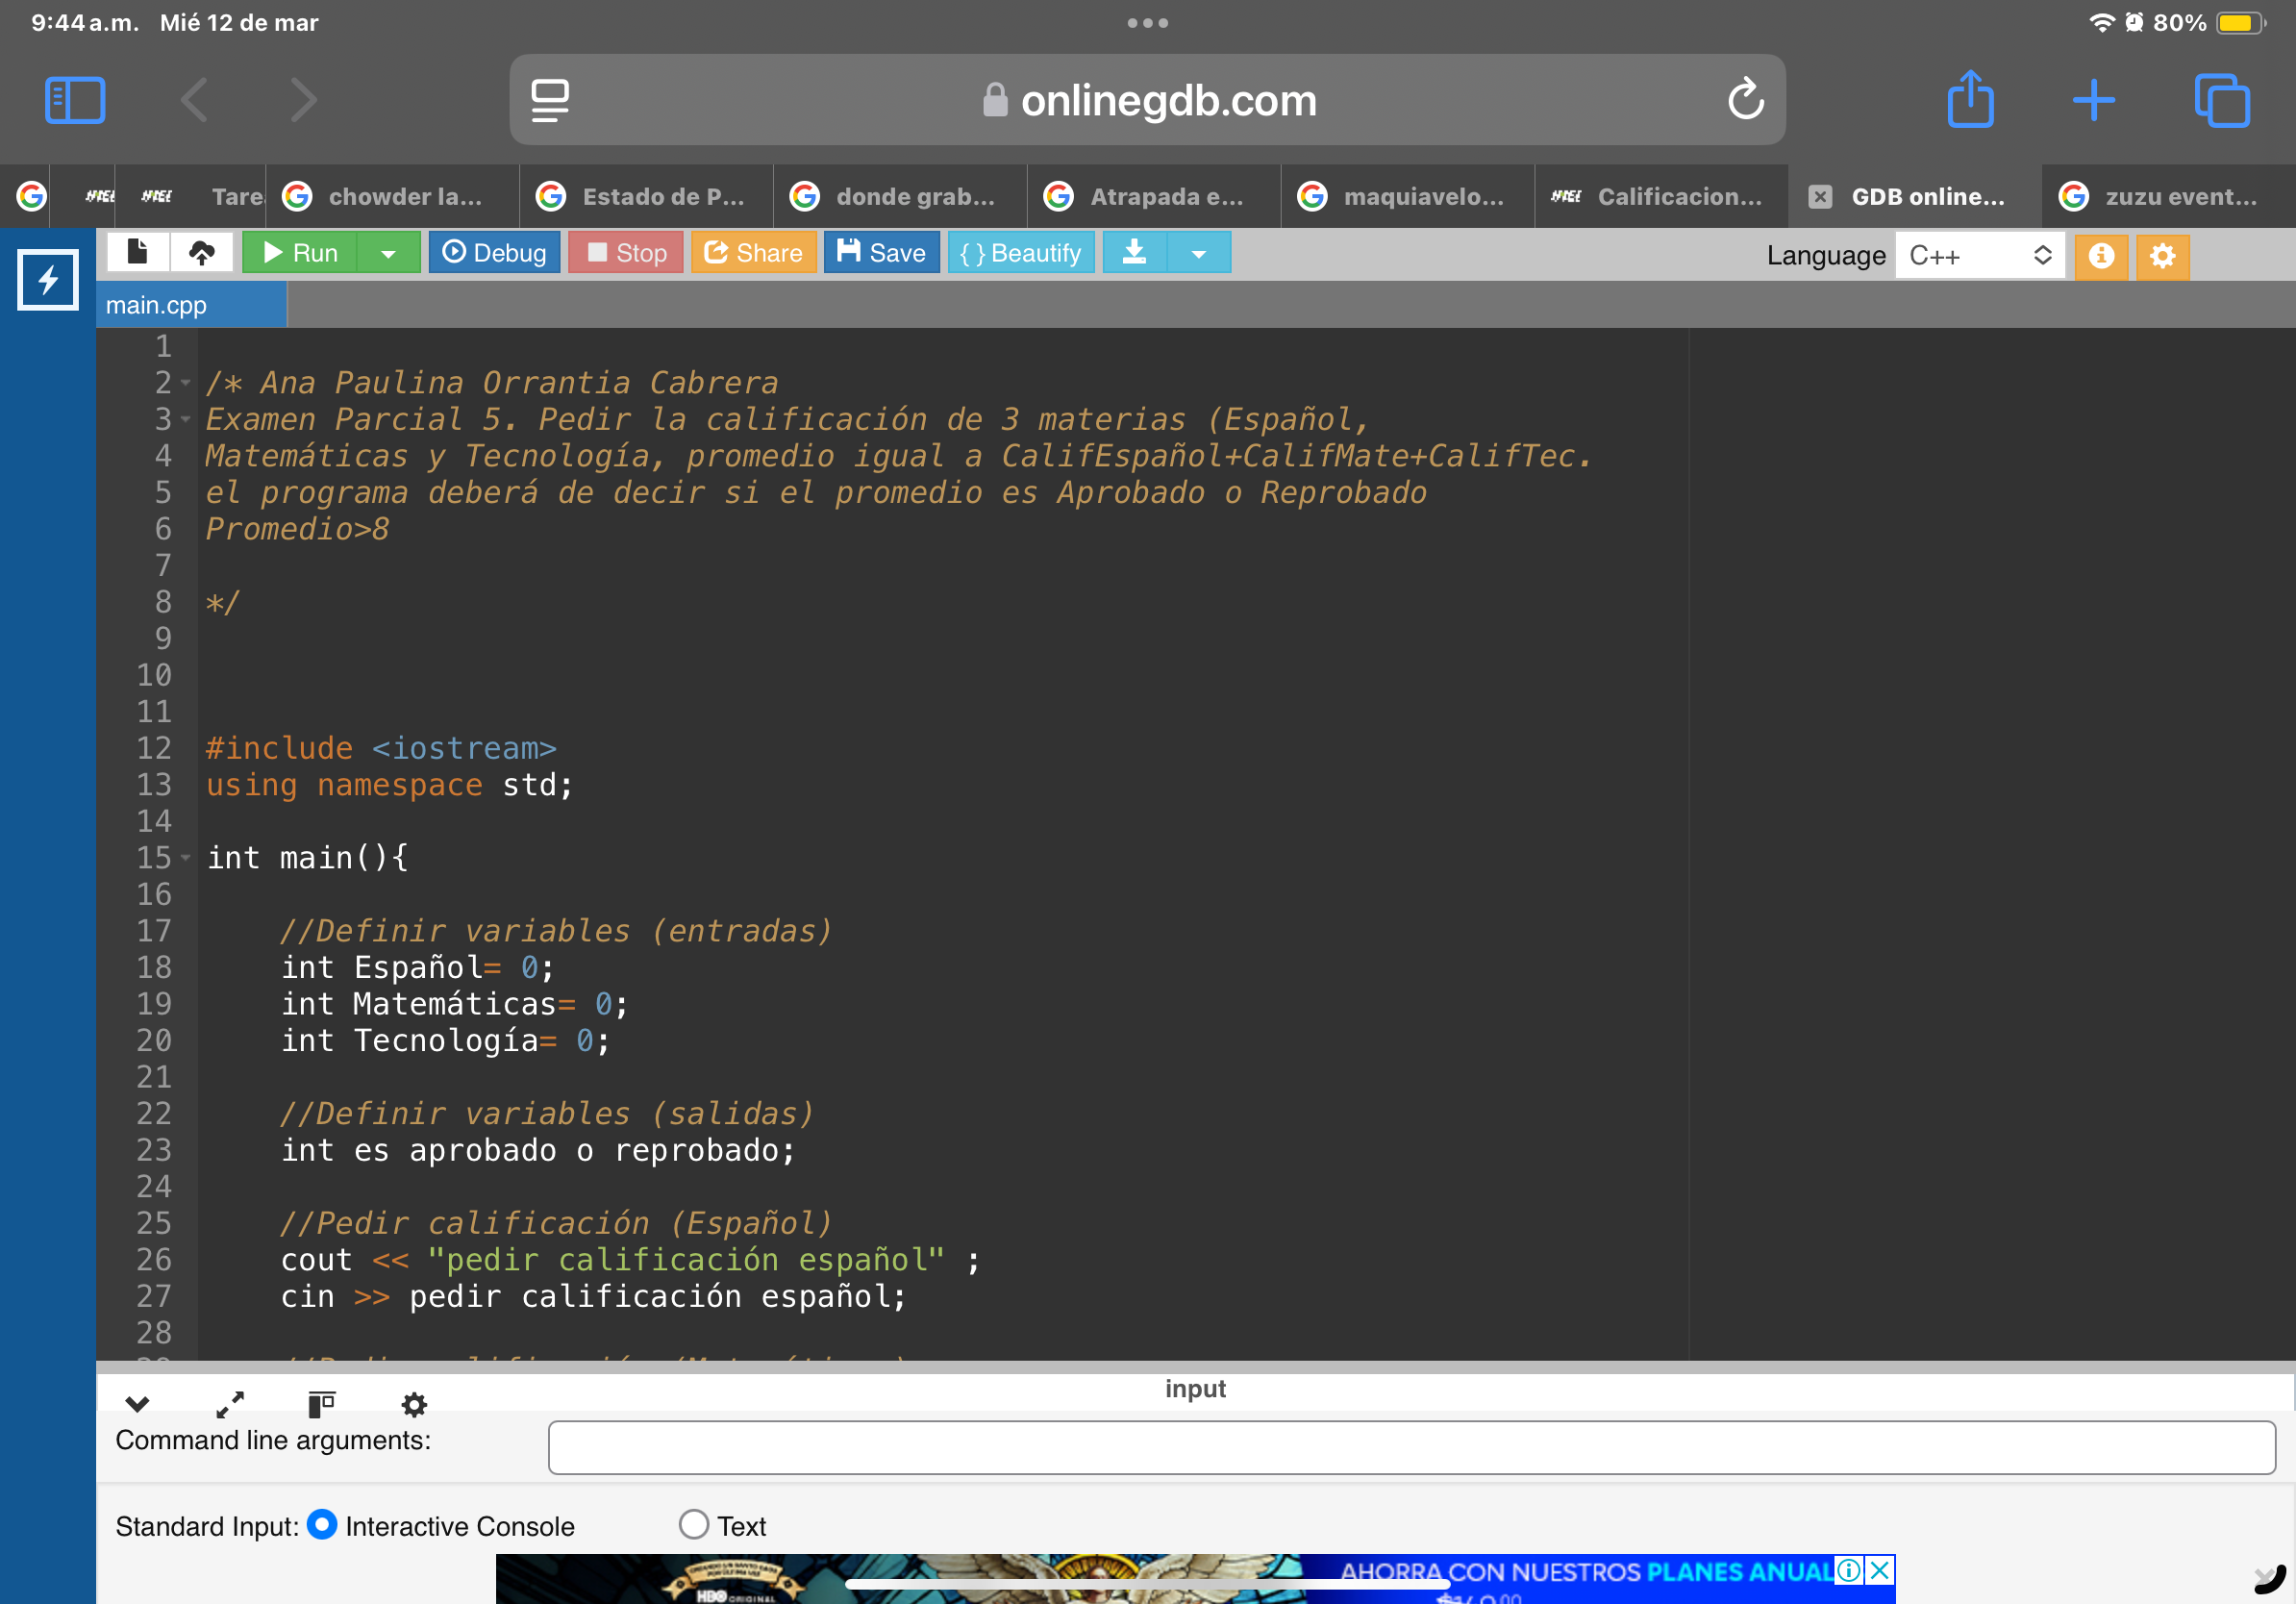
Task: Click the download code icon
Action: pyautogui.click(x=1134, y=252)
